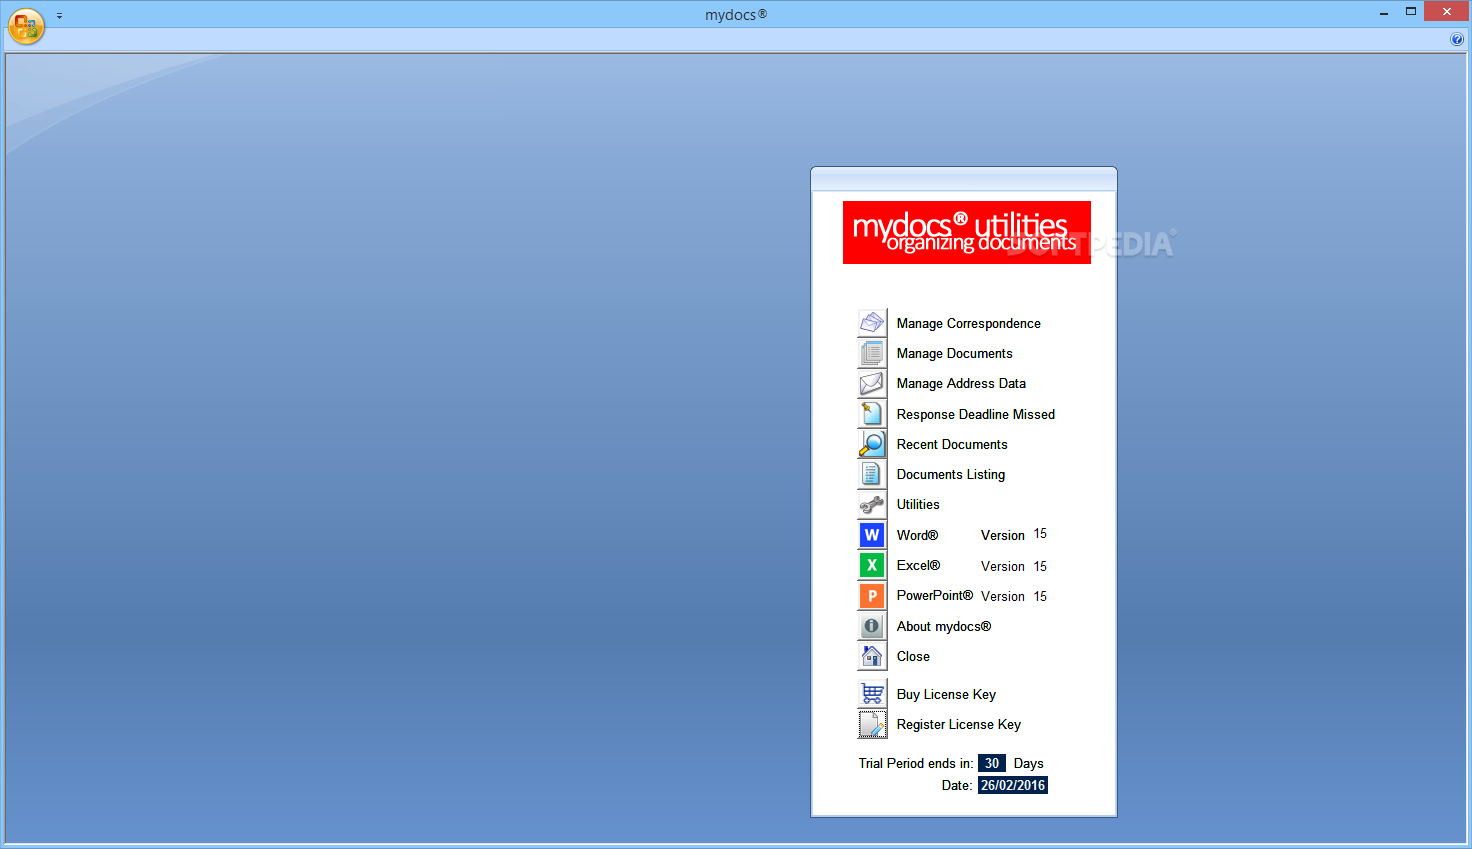
Task: Click the PowerPoint version number 15
Action: coord(1040,596)
